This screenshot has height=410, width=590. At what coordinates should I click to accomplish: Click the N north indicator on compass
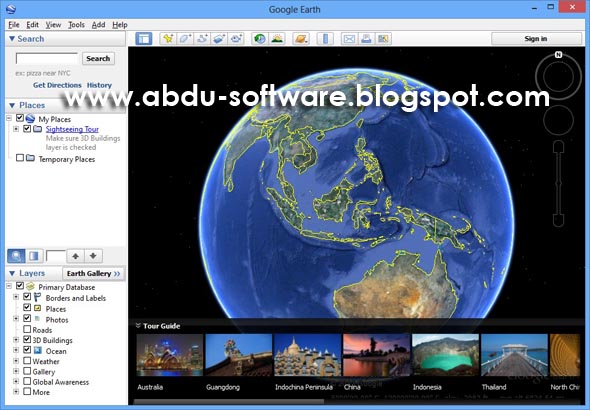(558, 55)
